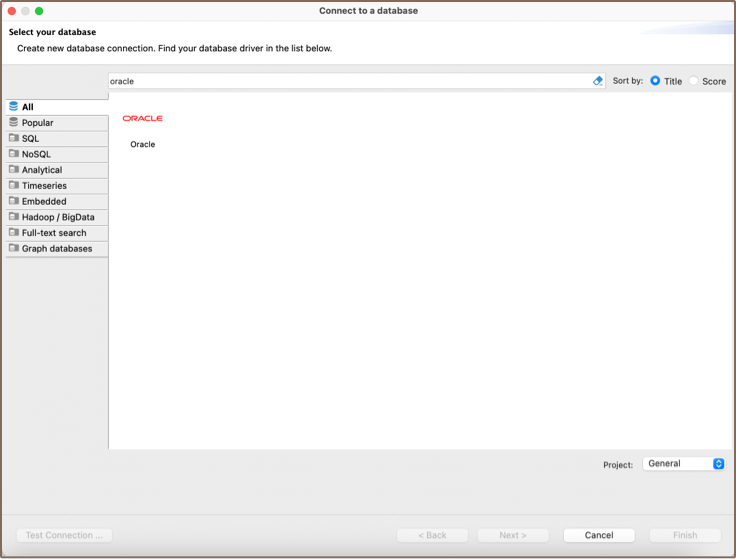Sort drivers by Score
736x559 pixels.
tap(693, 81)
